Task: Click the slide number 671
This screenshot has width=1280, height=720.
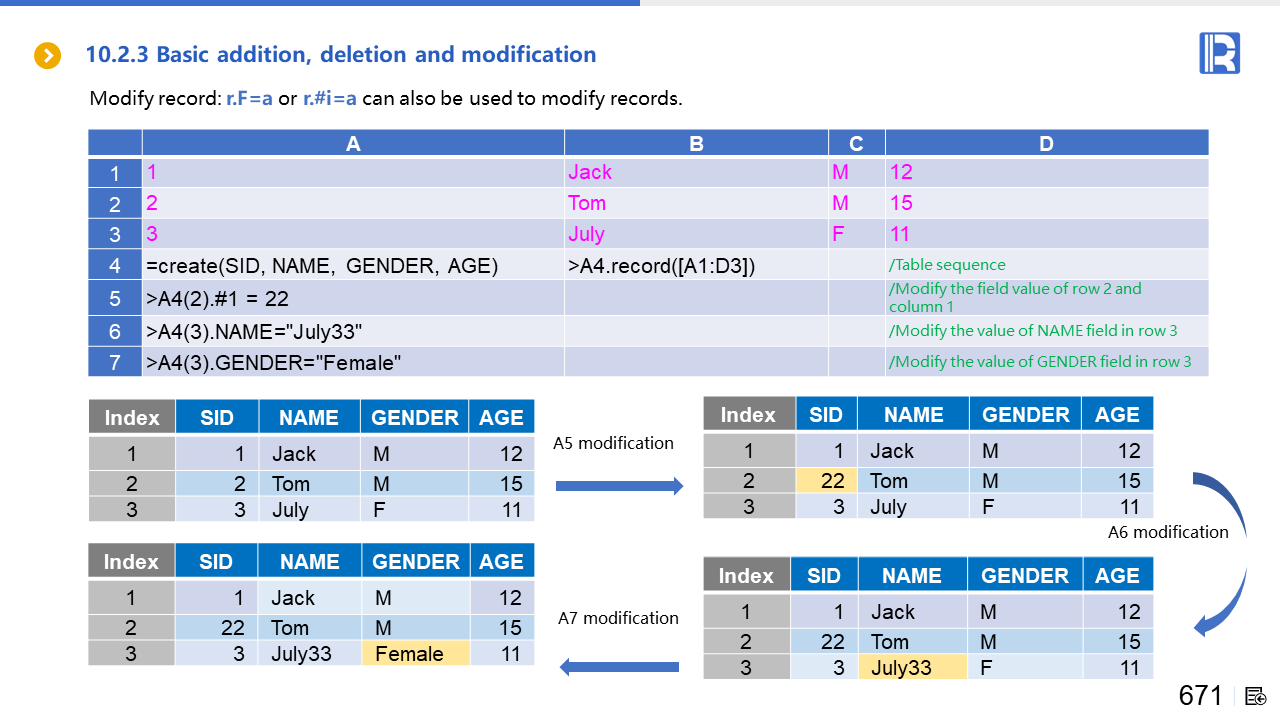Action: point(1200,695)
